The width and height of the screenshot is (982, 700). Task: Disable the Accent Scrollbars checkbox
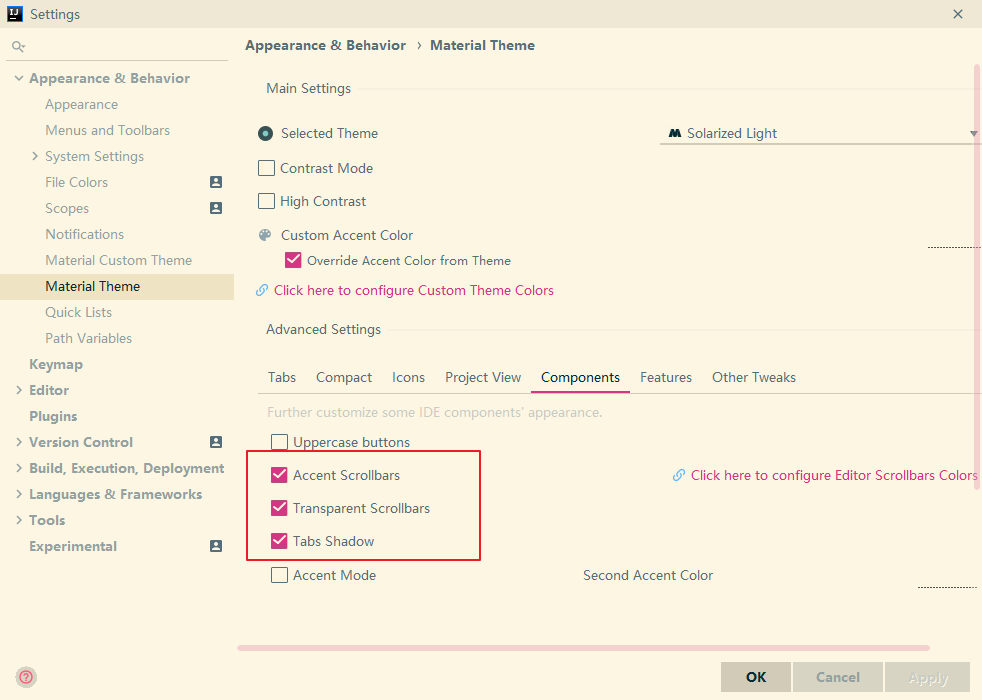(x=279, y=475)
